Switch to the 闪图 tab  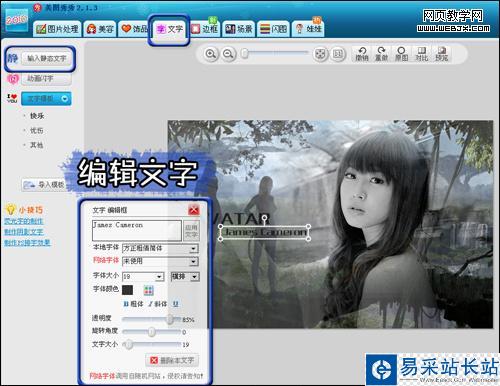tap(273, 29)
